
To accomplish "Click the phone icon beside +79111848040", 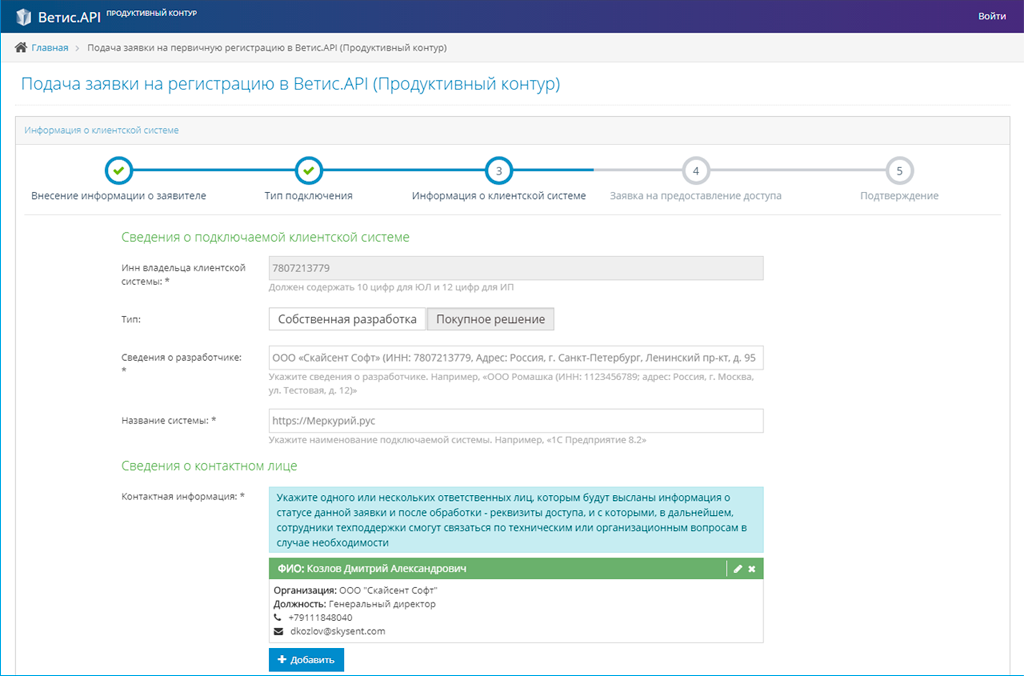I will (278, 618).
